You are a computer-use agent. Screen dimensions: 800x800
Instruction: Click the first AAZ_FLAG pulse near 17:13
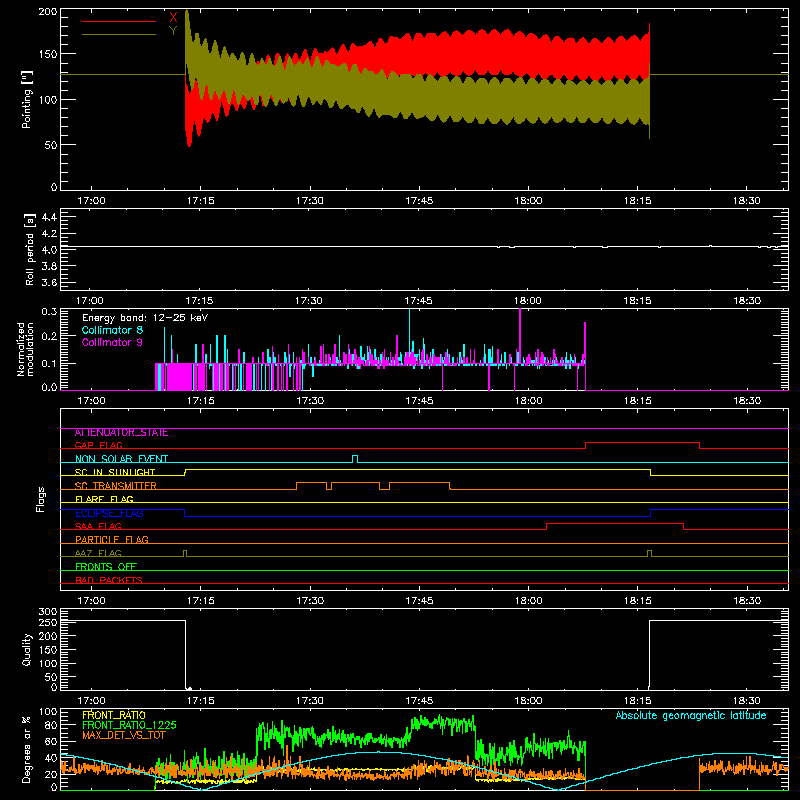pyautogui.click(x=185, y=554)
